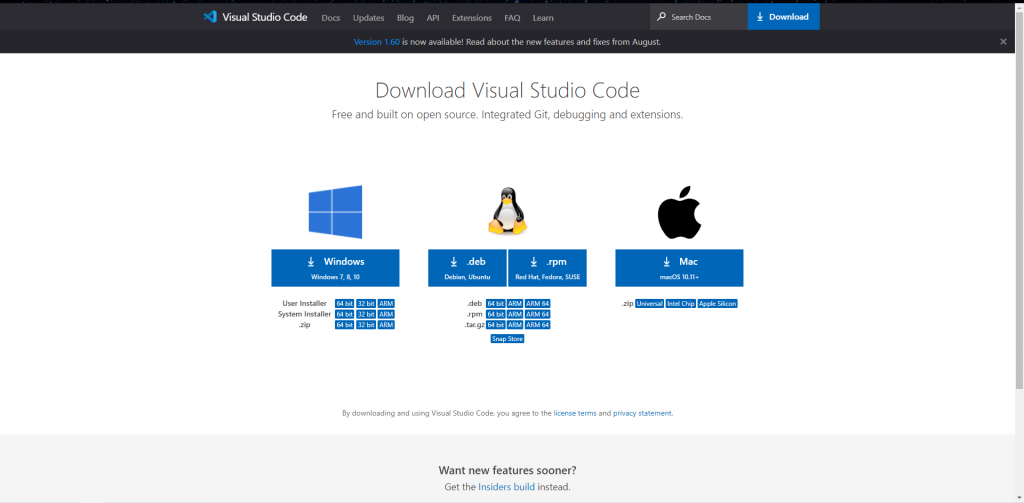Select System Installer 32 bit

[366, 314]
